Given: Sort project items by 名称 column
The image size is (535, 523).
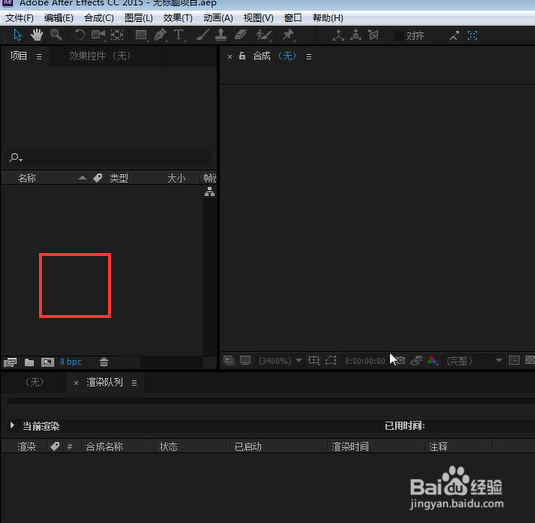Looking at the screenshot, I should click(27, 178).
